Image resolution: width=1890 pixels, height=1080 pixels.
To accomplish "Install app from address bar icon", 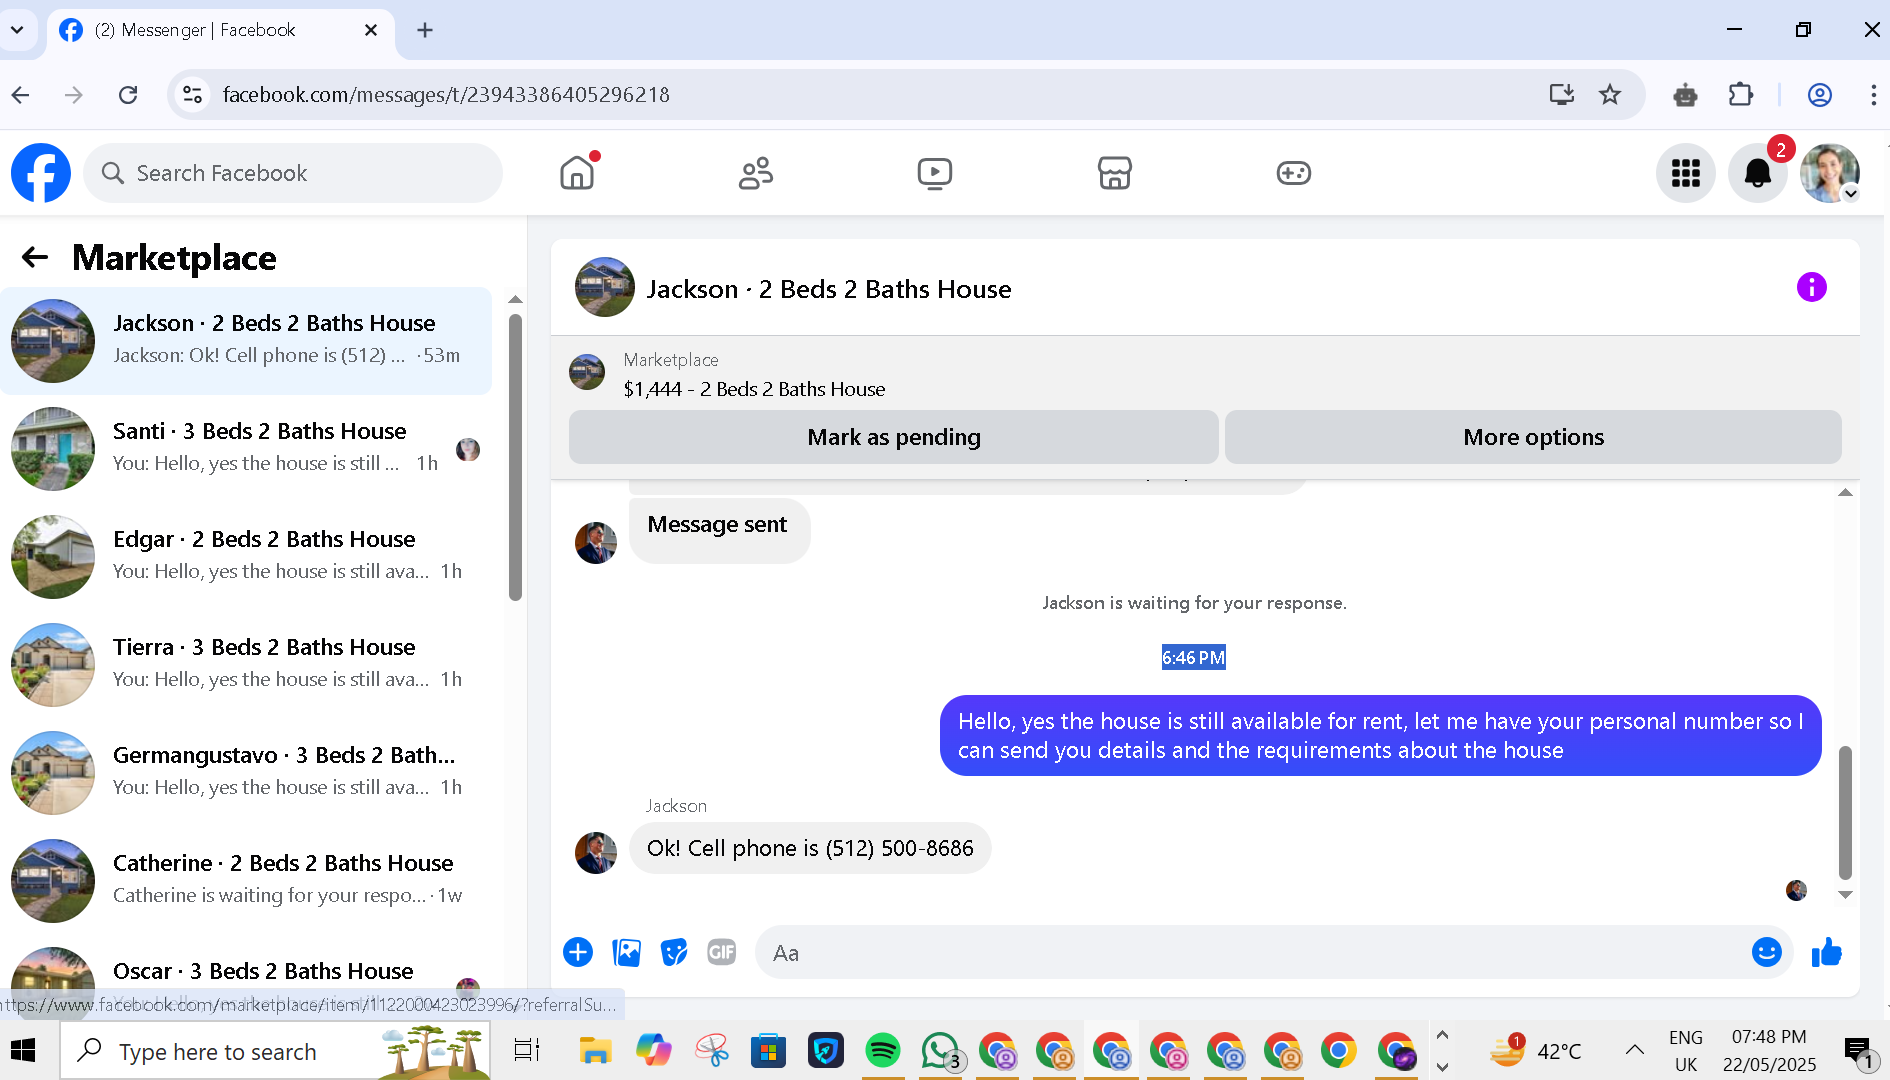I will (x=1561, y=95).
